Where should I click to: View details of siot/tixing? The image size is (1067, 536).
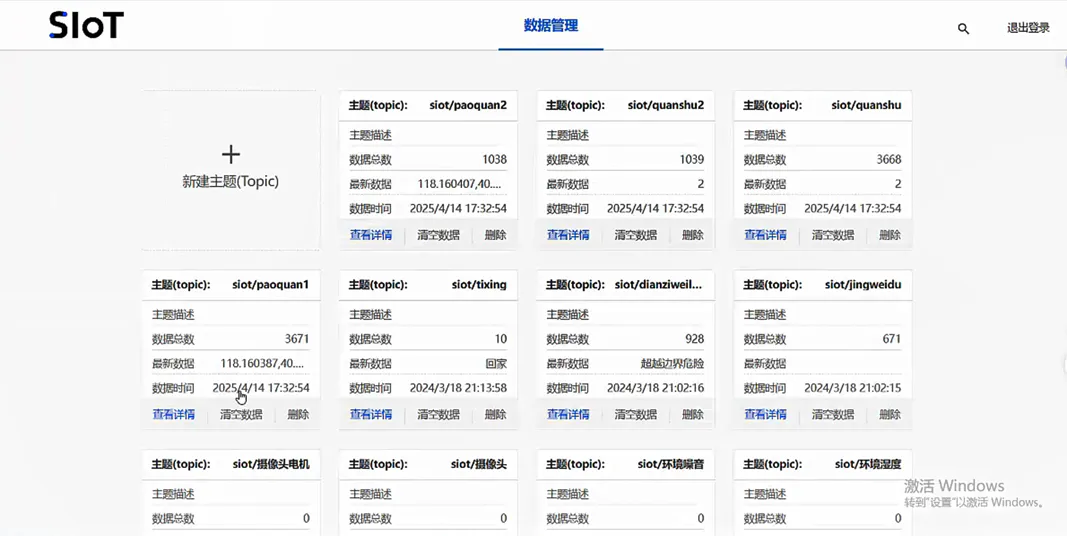click(x=371, y=414)
